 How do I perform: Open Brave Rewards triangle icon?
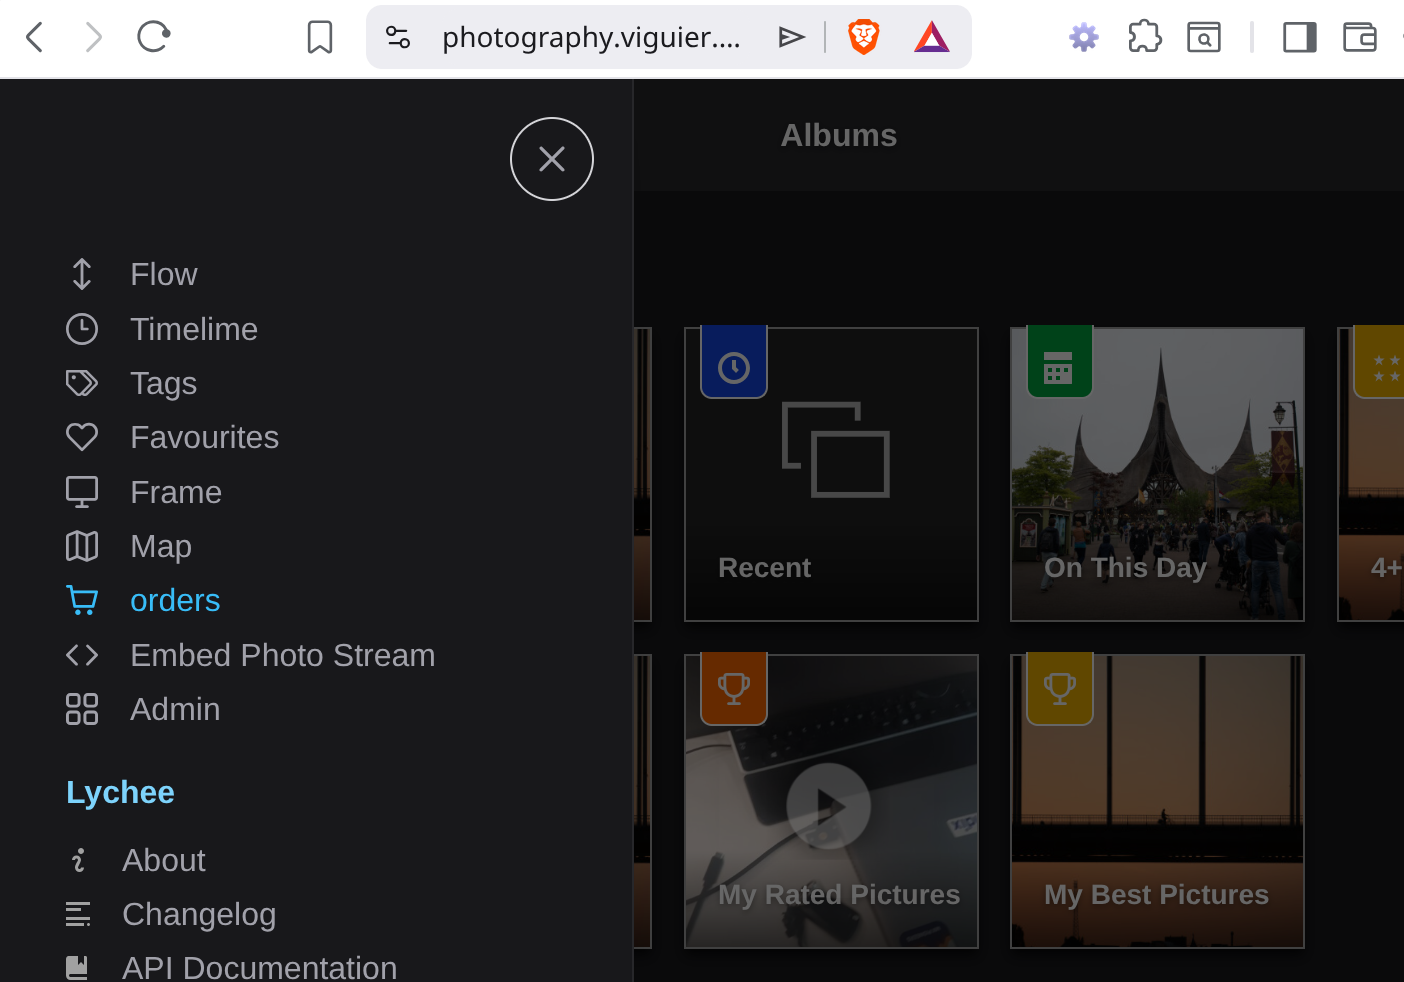932,38
